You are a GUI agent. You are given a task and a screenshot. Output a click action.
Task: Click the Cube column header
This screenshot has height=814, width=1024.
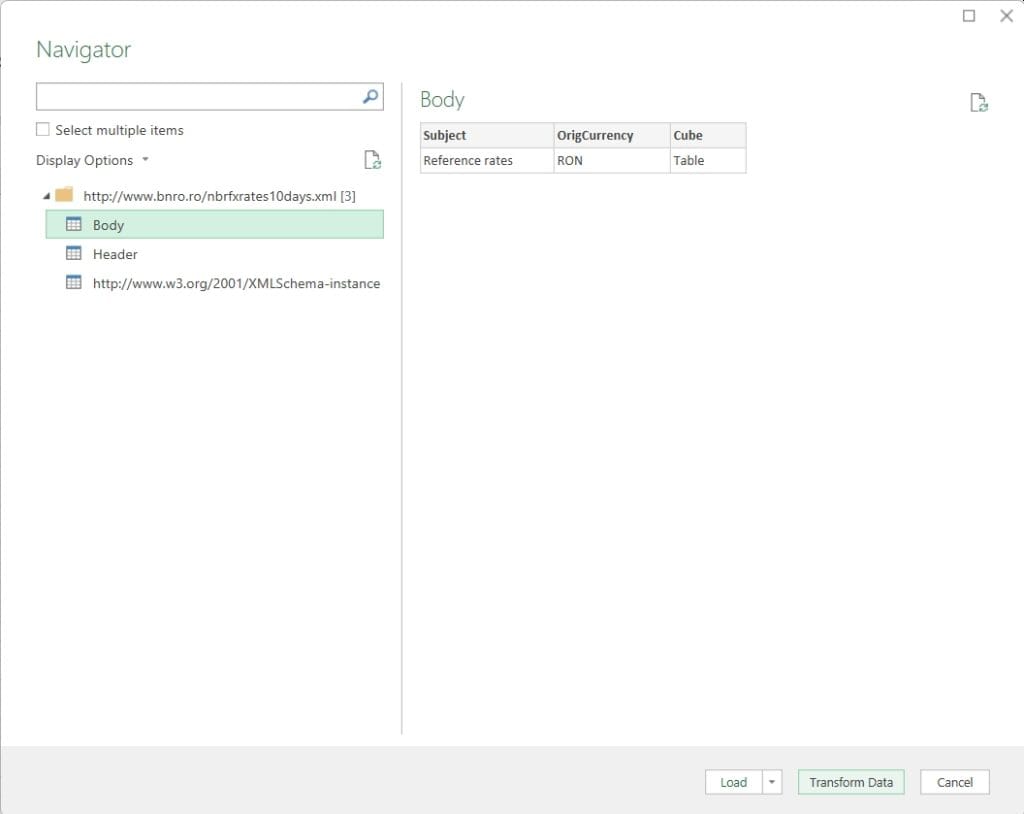point(708,135)
